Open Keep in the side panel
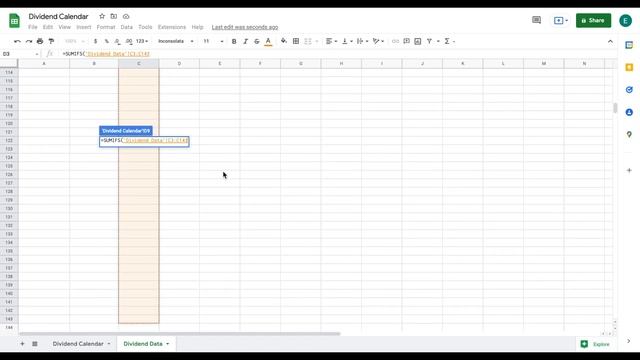 point(629,67)
